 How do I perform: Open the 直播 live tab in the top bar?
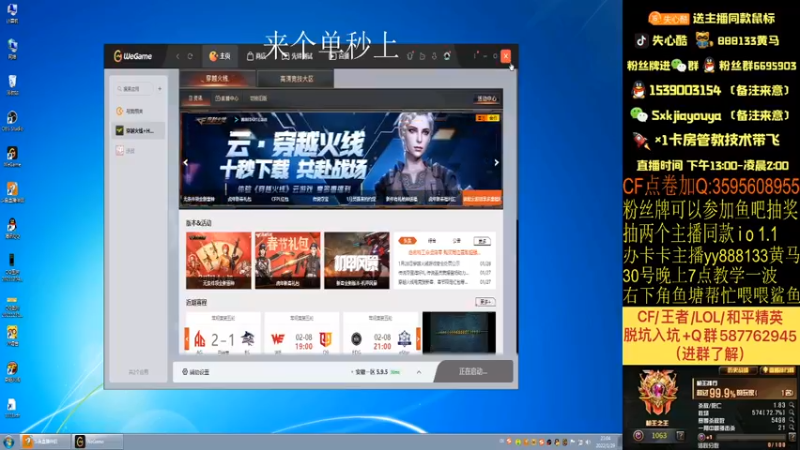(x=339, y=56)
